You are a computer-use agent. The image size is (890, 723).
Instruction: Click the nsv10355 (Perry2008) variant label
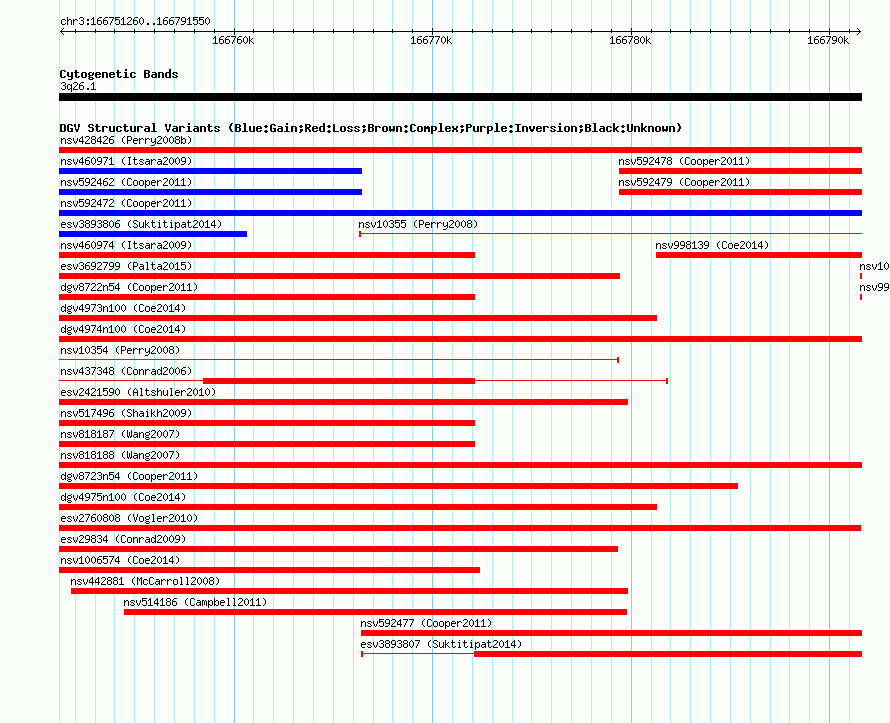click(418, 224)
